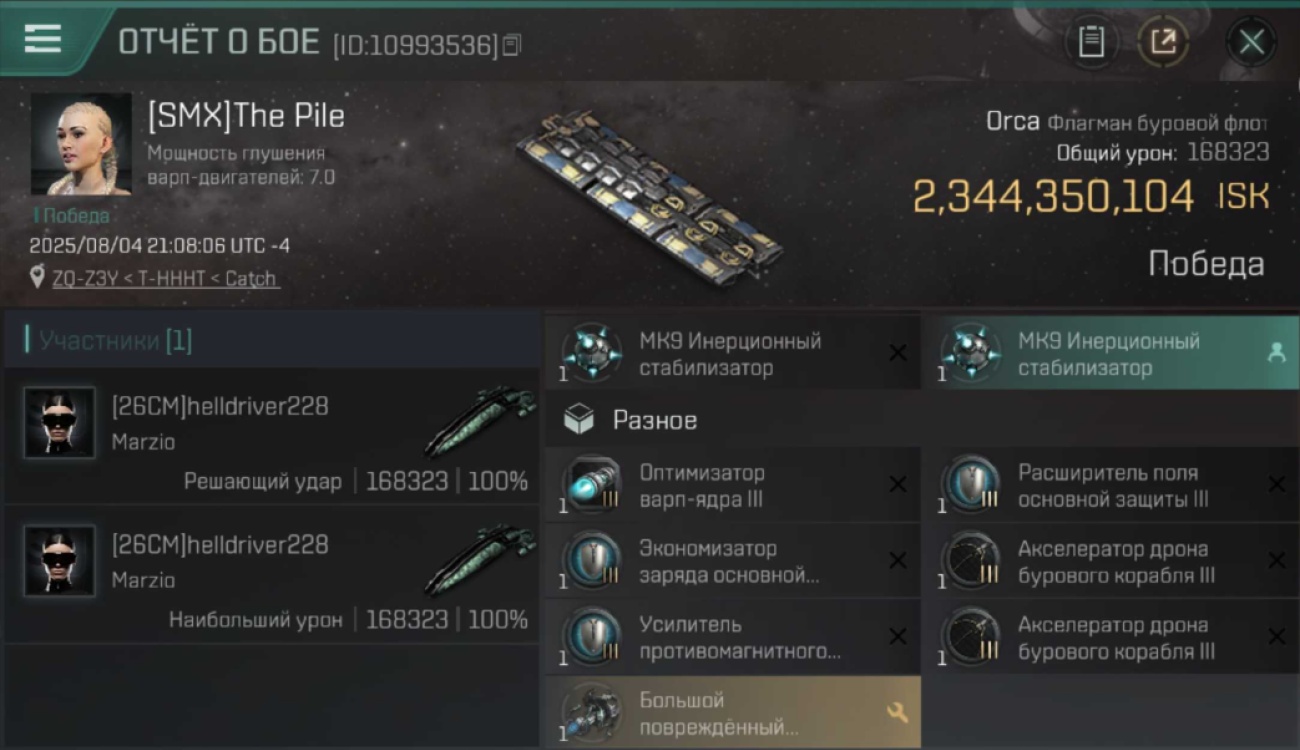Select first Акселератор дрона бурового корабля III
1300x750 pixels.
coord(1110,561)
